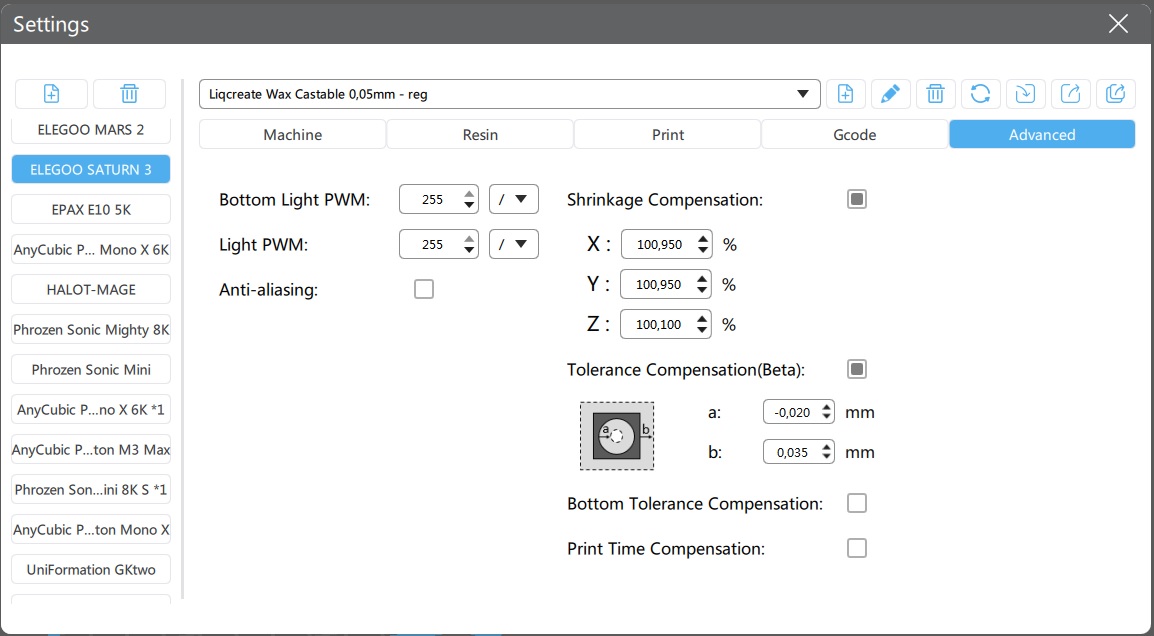Import a profile from file
This screenshot has height=636, width=1154.
pos(1025,94)
